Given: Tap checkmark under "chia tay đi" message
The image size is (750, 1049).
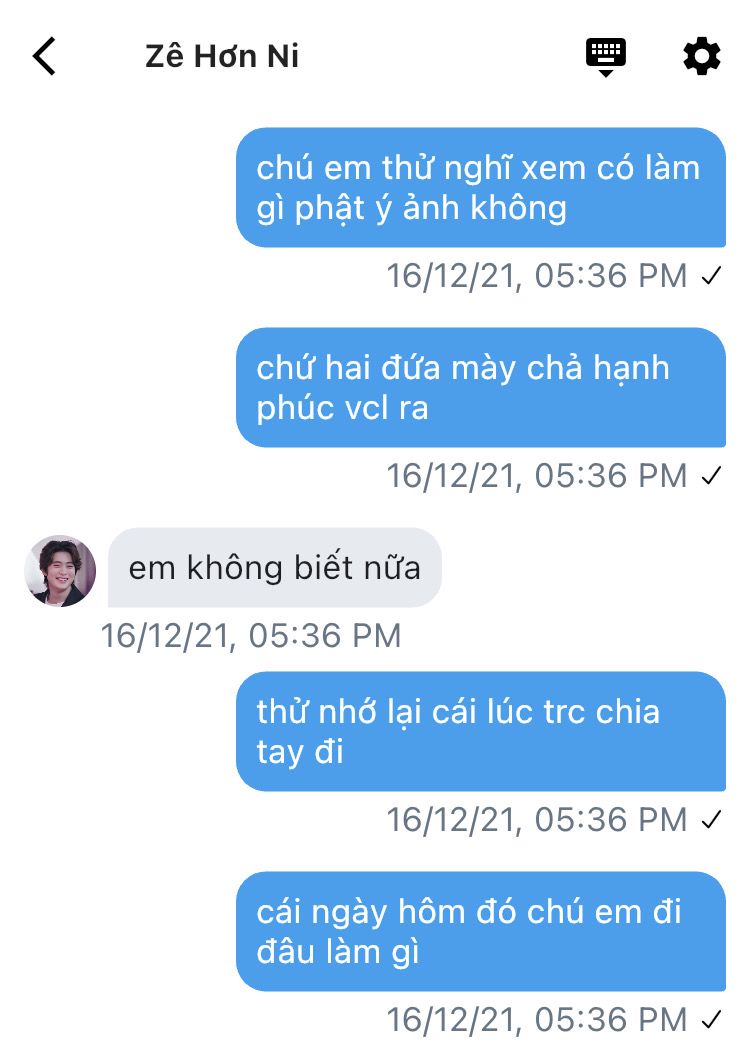Looking at the screenshot, I should pos(711,820).
